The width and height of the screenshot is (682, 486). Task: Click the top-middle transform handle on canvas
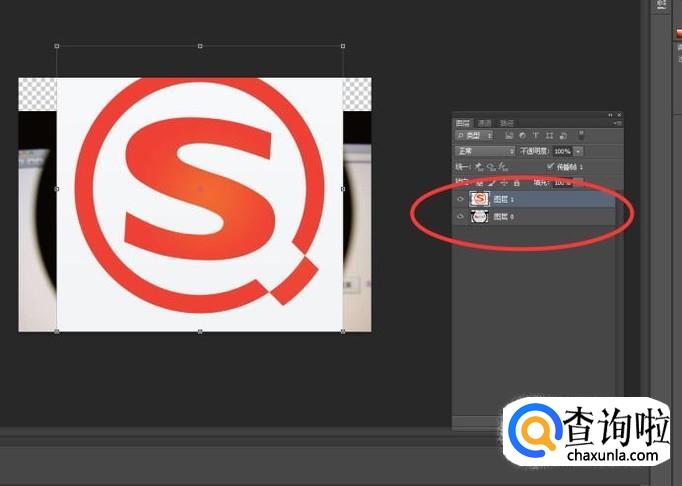[x=200, y=46]
